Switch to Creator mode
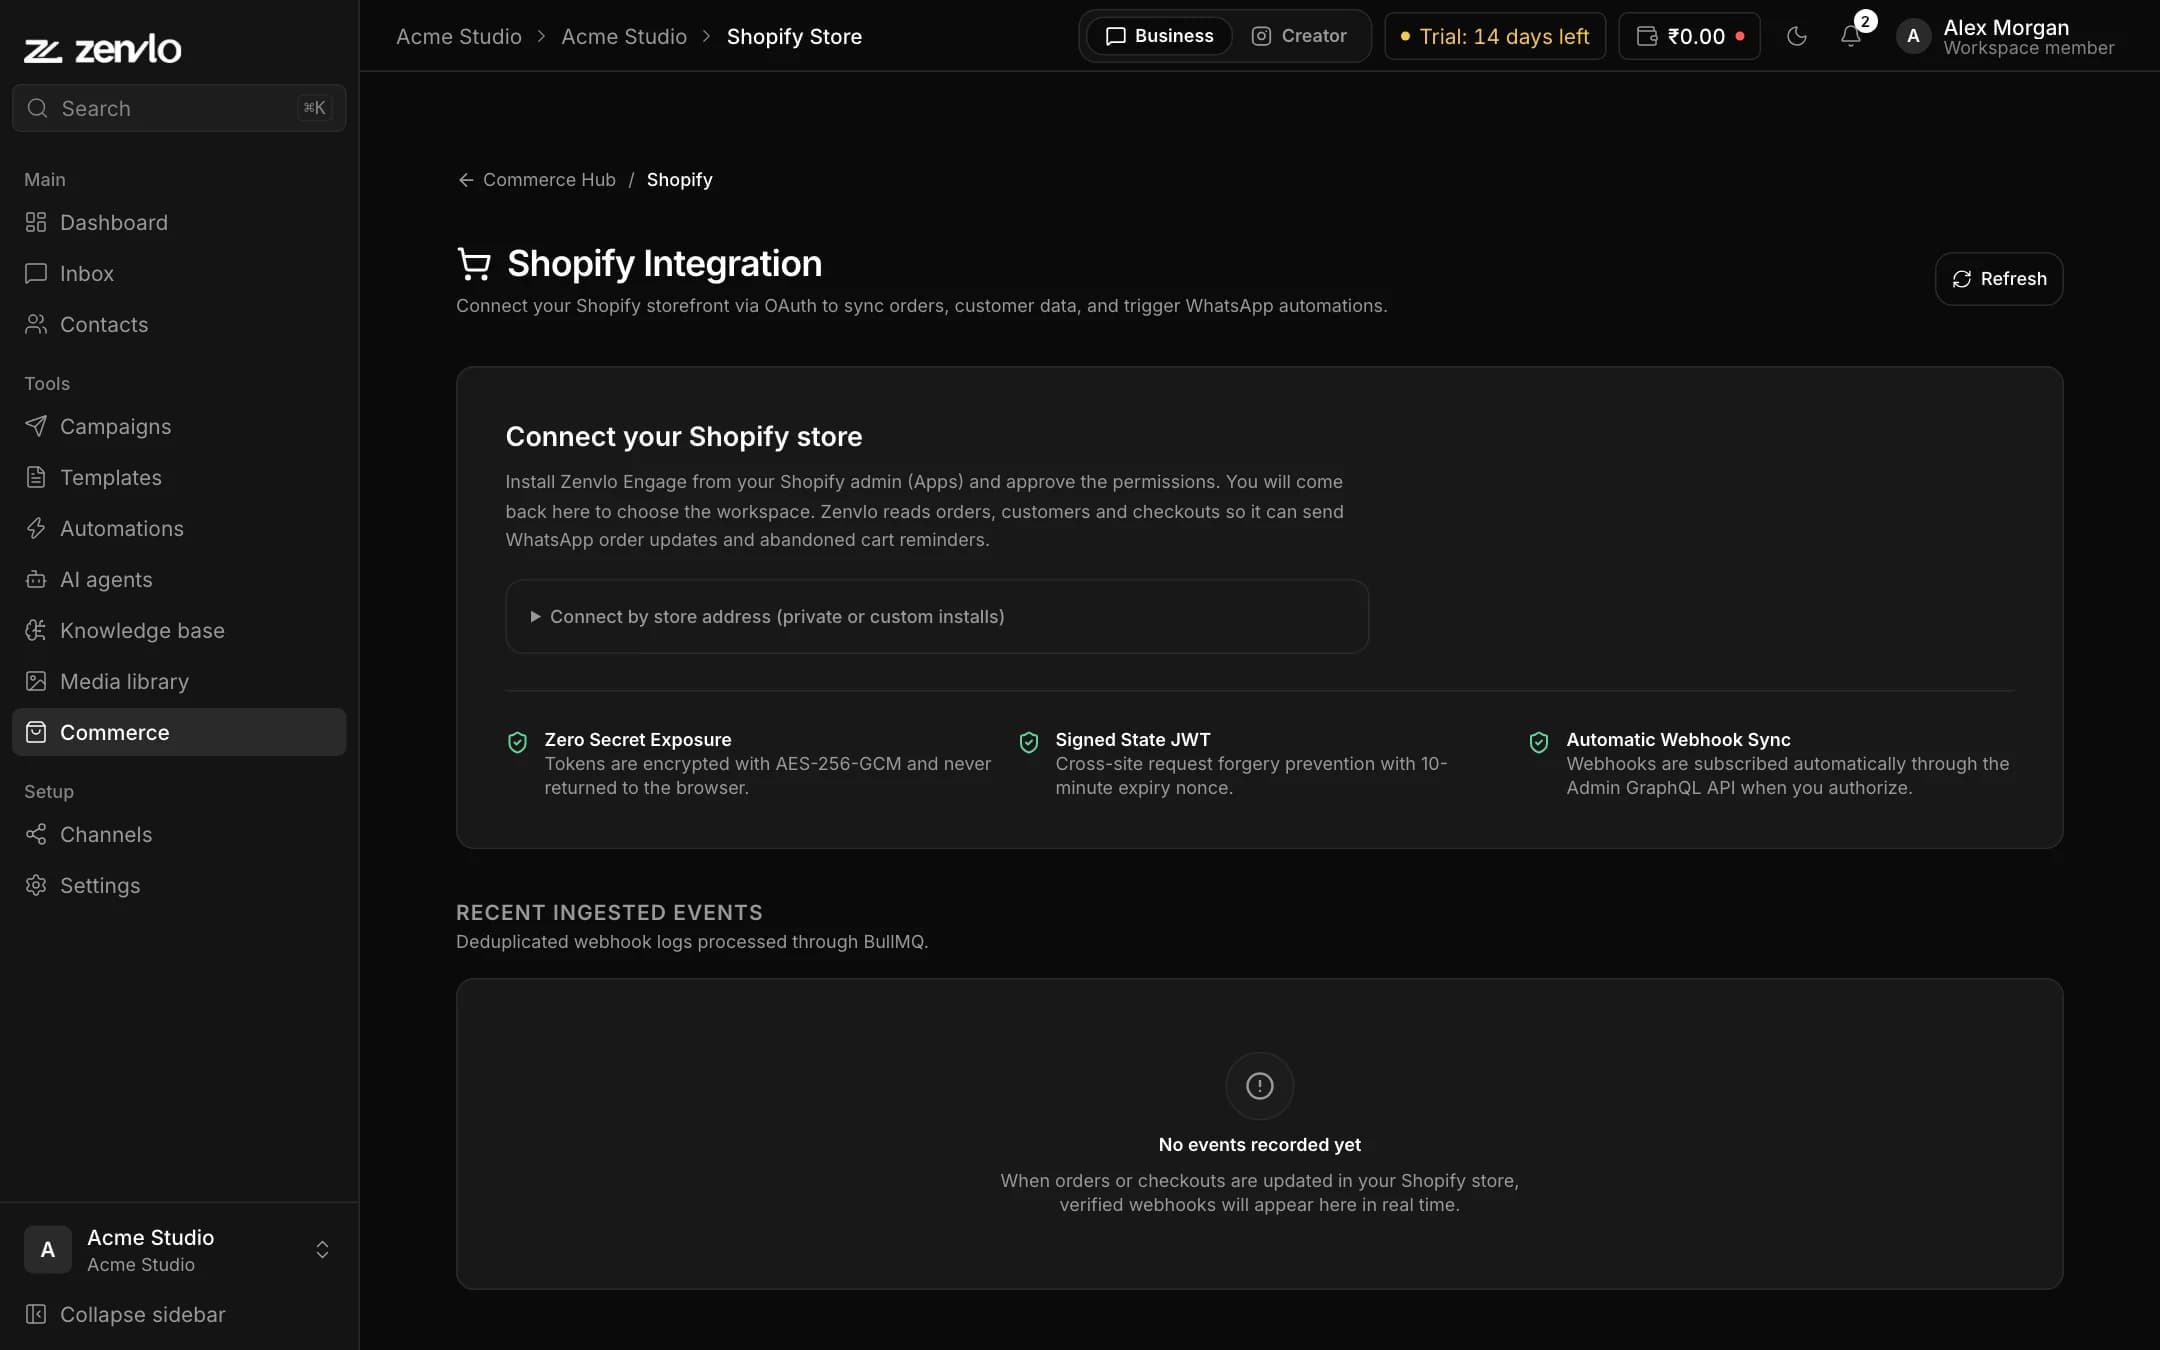Viewport: 2160px width, 1350px height. 1299,36
